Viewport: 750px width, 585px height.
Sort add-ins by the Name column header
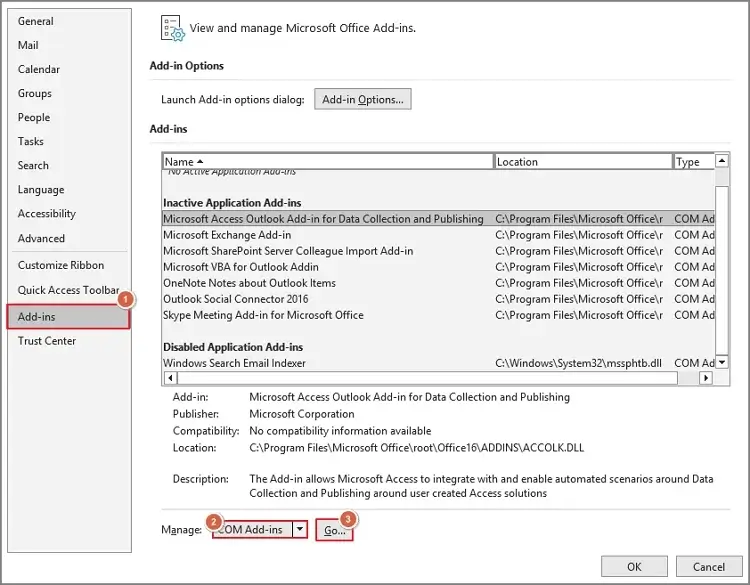pos(327,161)
